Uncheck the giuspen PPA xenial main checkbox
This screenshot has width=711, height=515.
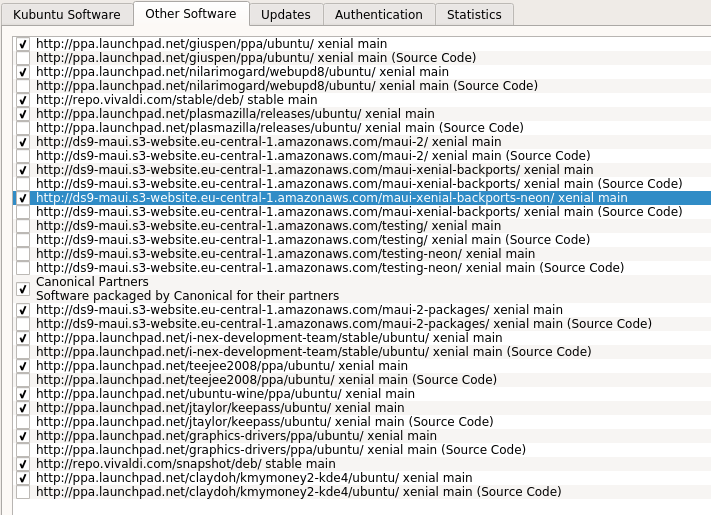(x=23, y=44)
